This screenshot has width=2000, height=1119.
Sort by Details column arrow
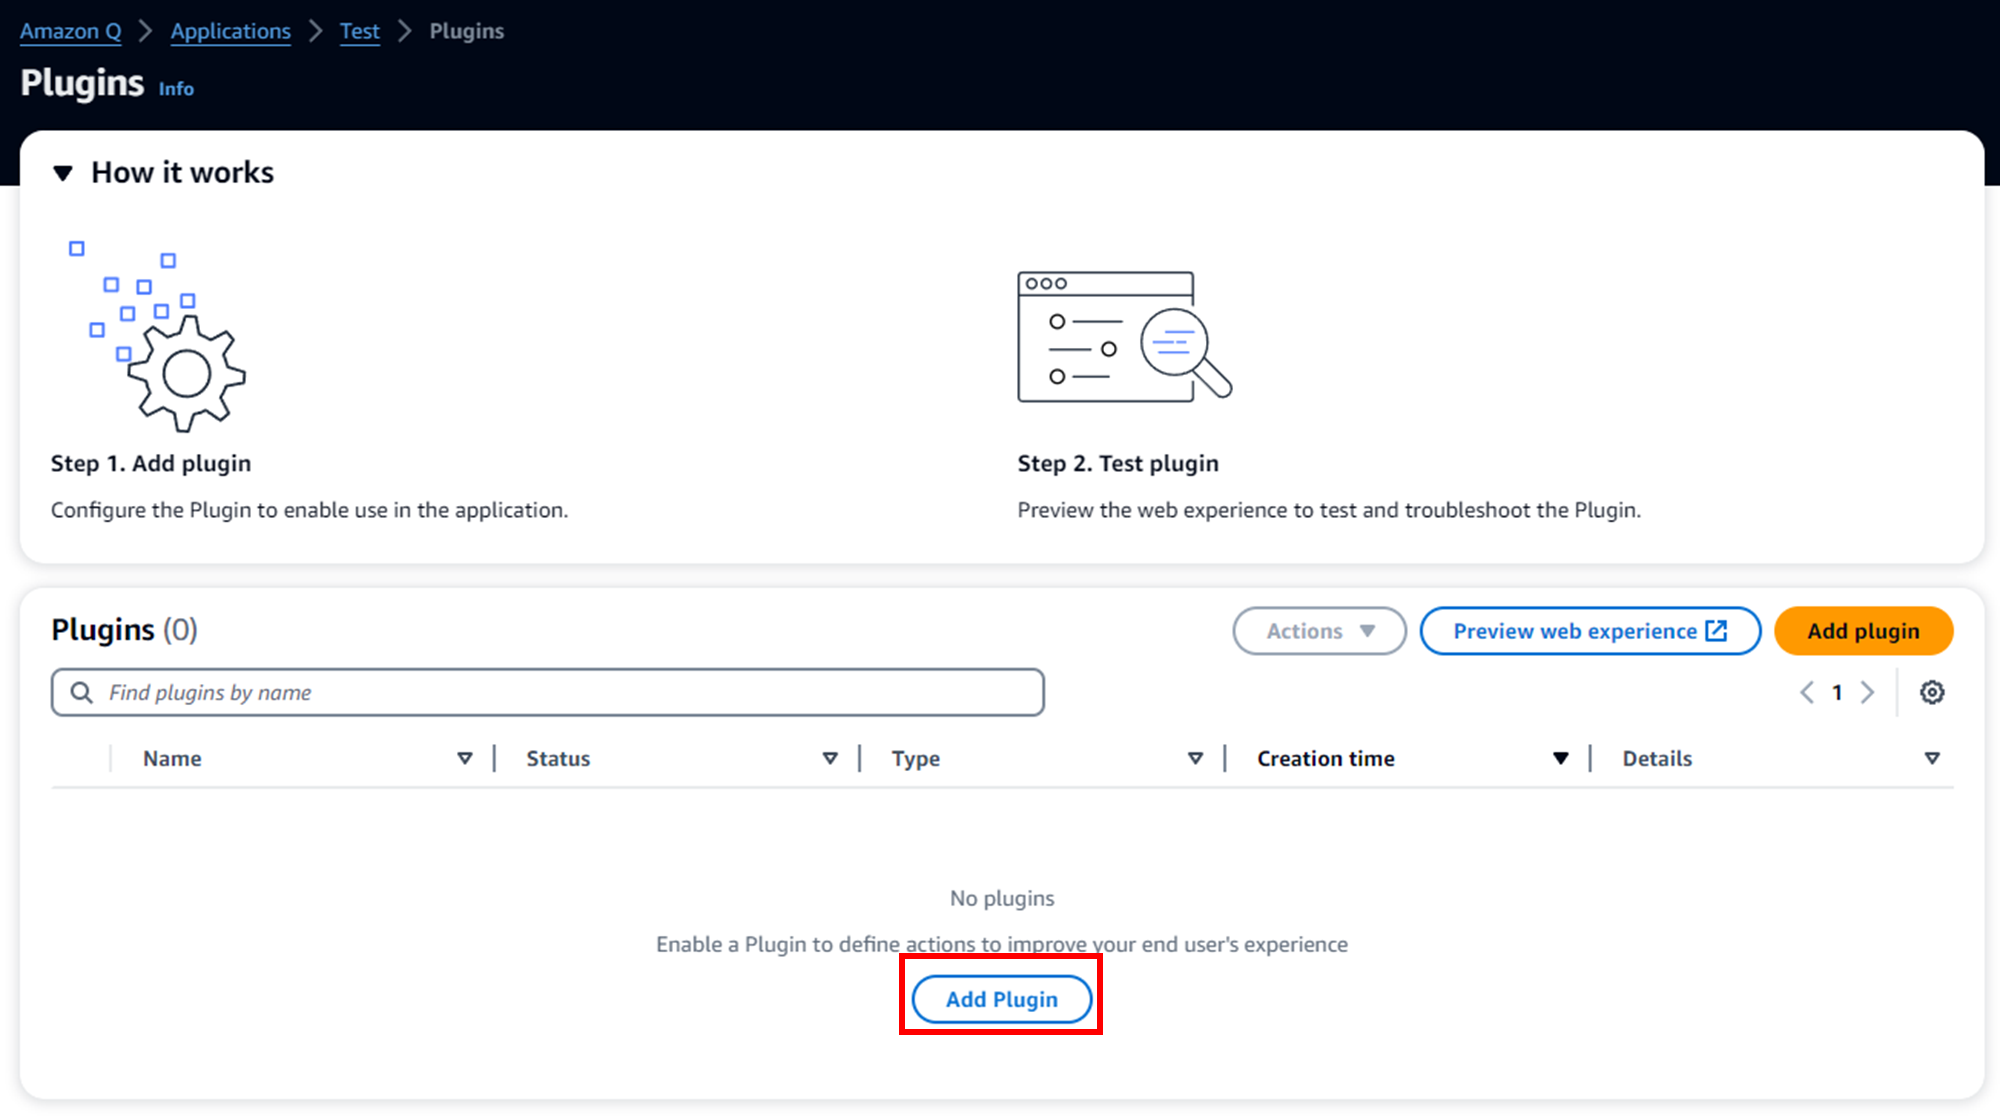point(1932,758)
